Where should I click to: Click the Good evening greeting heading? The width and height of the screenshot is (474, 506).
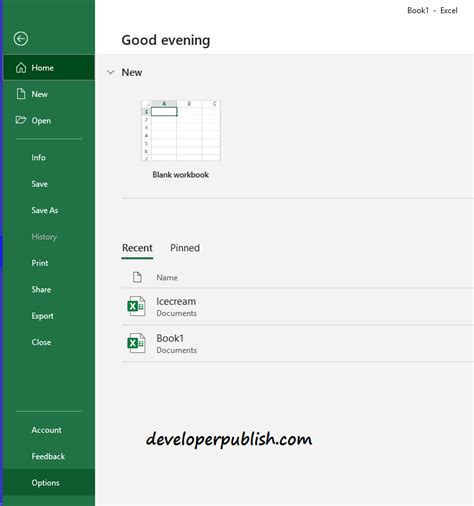tap(166, 40)
